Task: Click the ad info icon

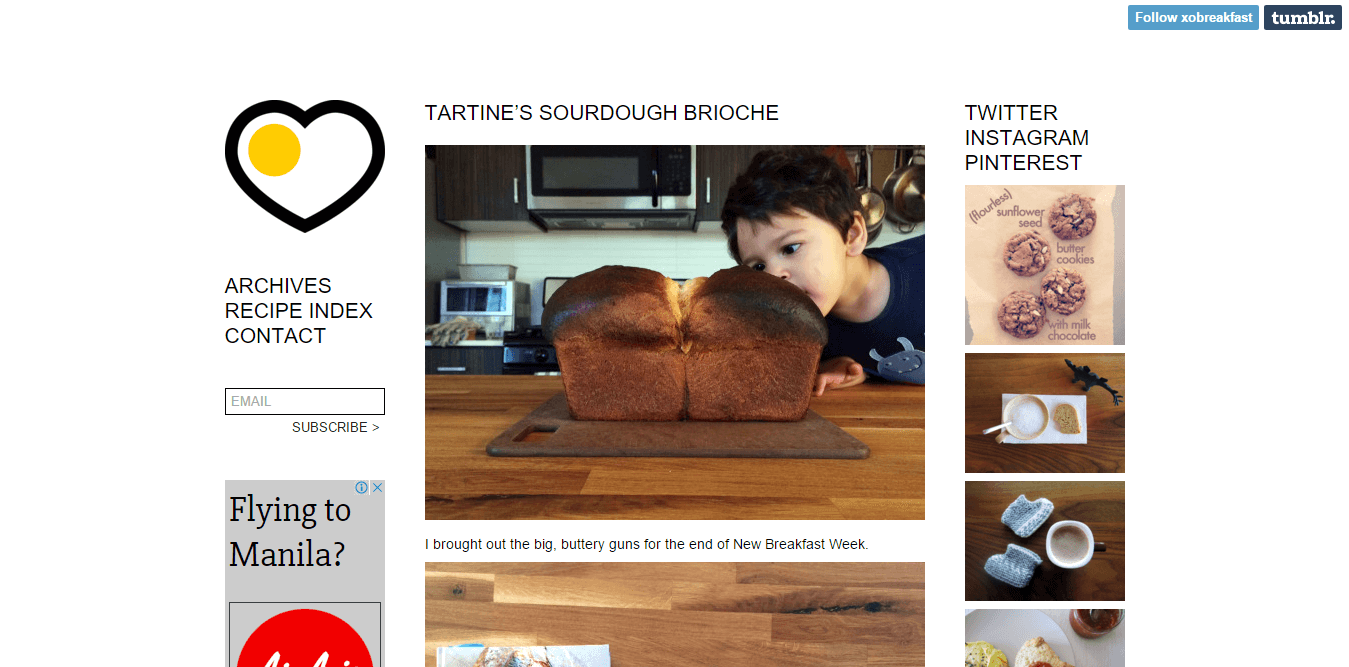Action: tap(362, 488)
